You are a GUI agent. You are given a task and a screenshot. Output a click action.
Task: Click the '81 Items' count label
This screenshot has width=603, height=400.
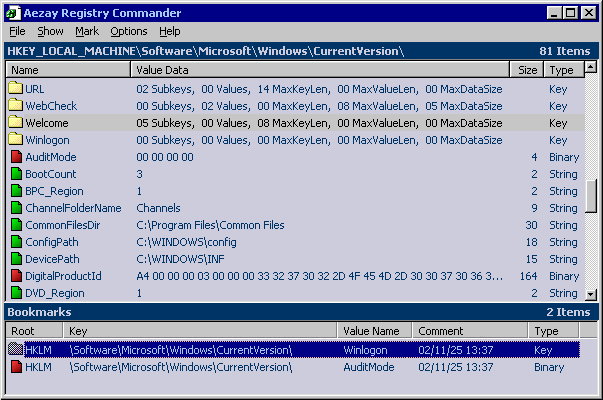click(x=565, y=51)
